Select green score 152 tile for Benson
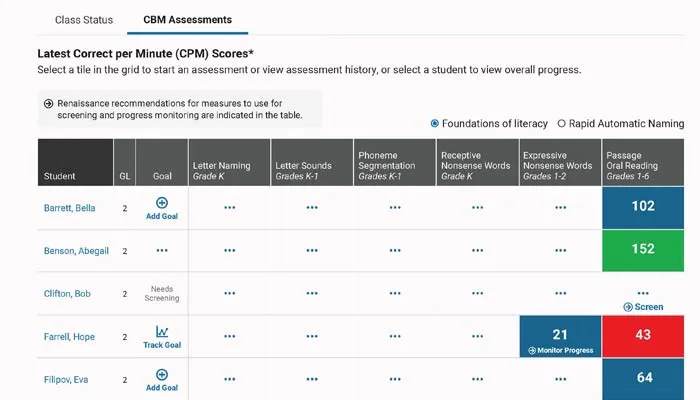The width and height of the screenshot is (700, 400). [x=643, y=250]
